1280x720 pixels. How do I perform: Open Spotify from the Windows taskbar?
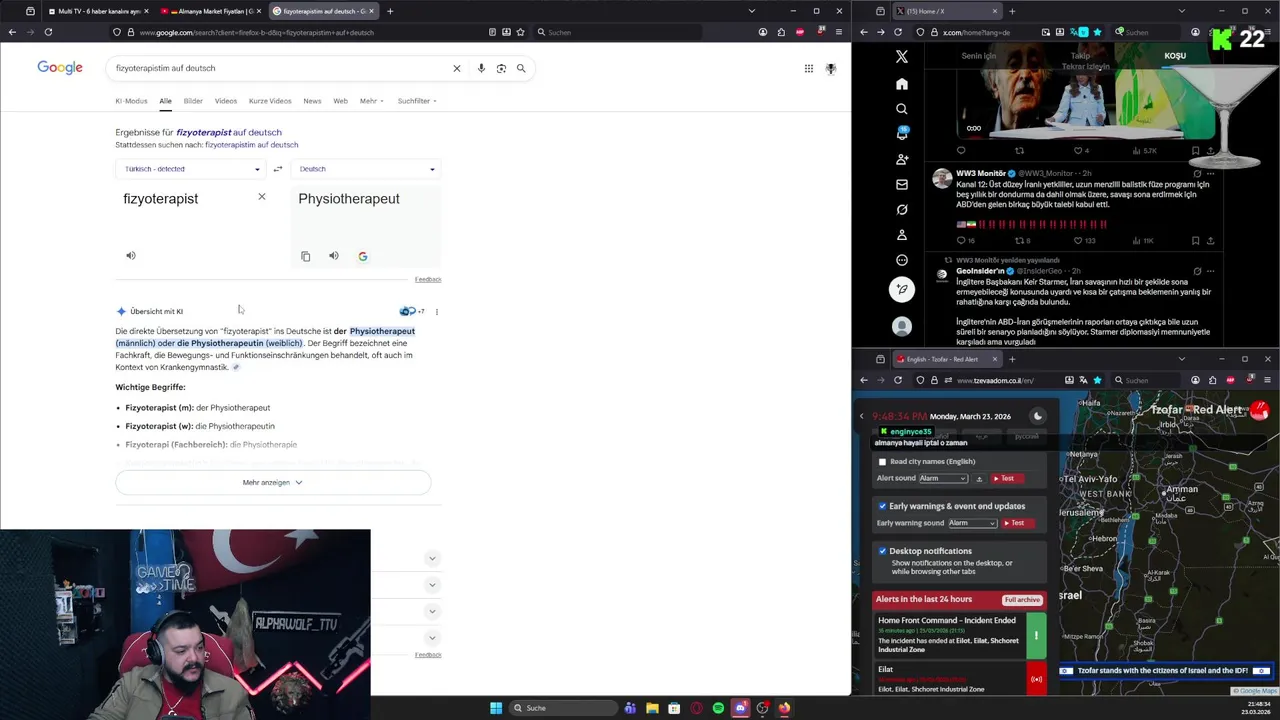pyautogui.click(x=718, y=708)
